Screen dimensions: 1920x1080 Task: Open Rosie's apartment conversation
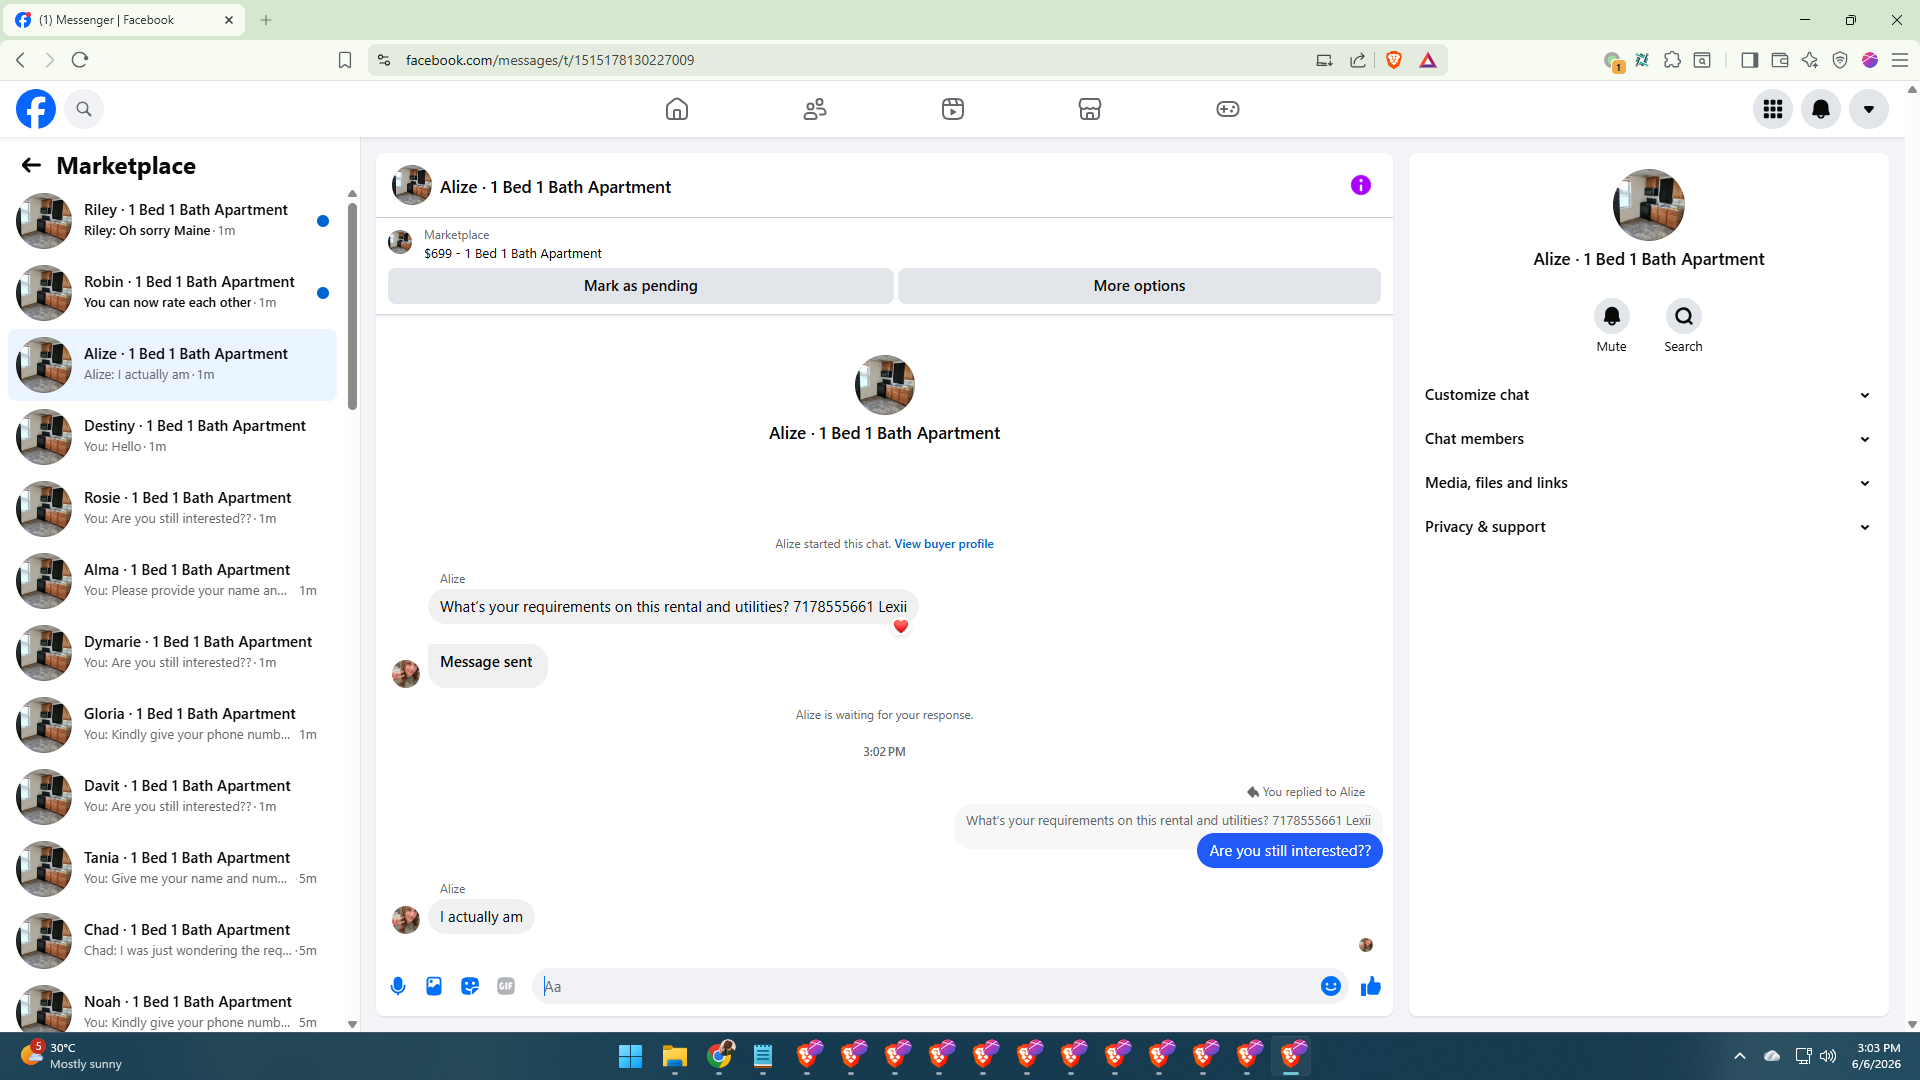[172, 509]
